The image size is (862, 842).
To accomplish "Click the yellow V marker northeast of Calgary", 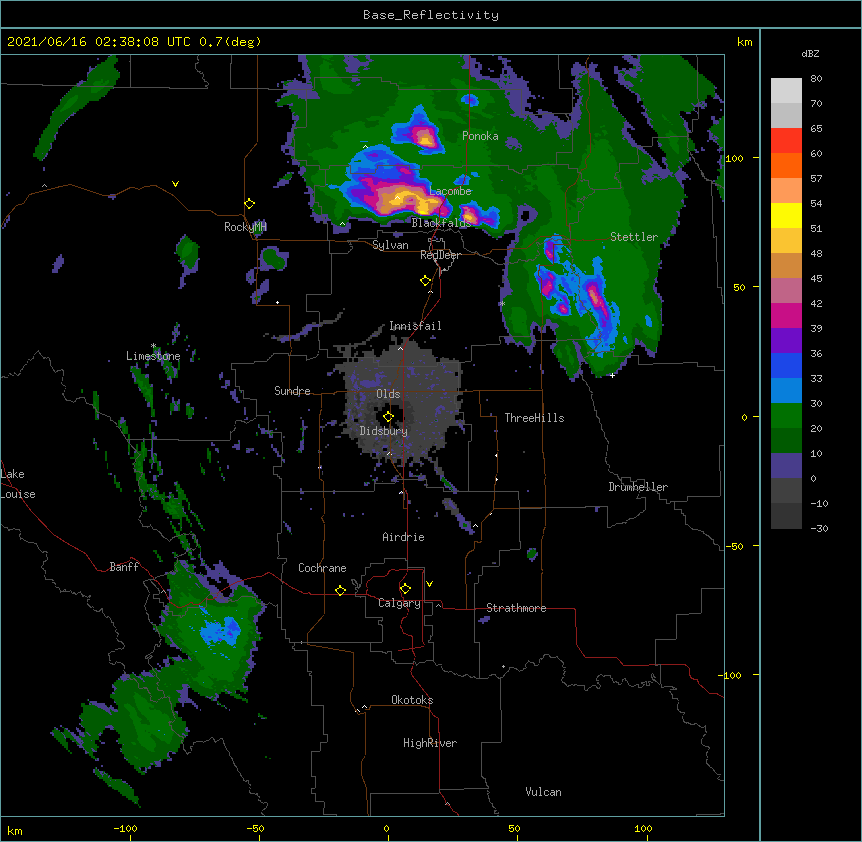I will (x=429, y=584).
